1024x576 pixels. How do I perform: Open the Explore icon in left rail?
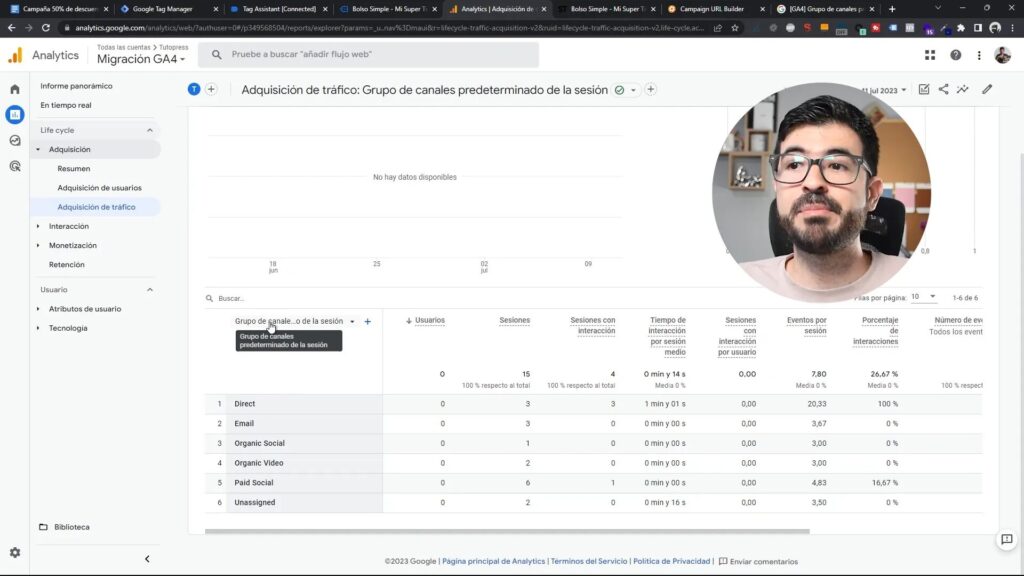pyautogui.click(x=15, y=140)
